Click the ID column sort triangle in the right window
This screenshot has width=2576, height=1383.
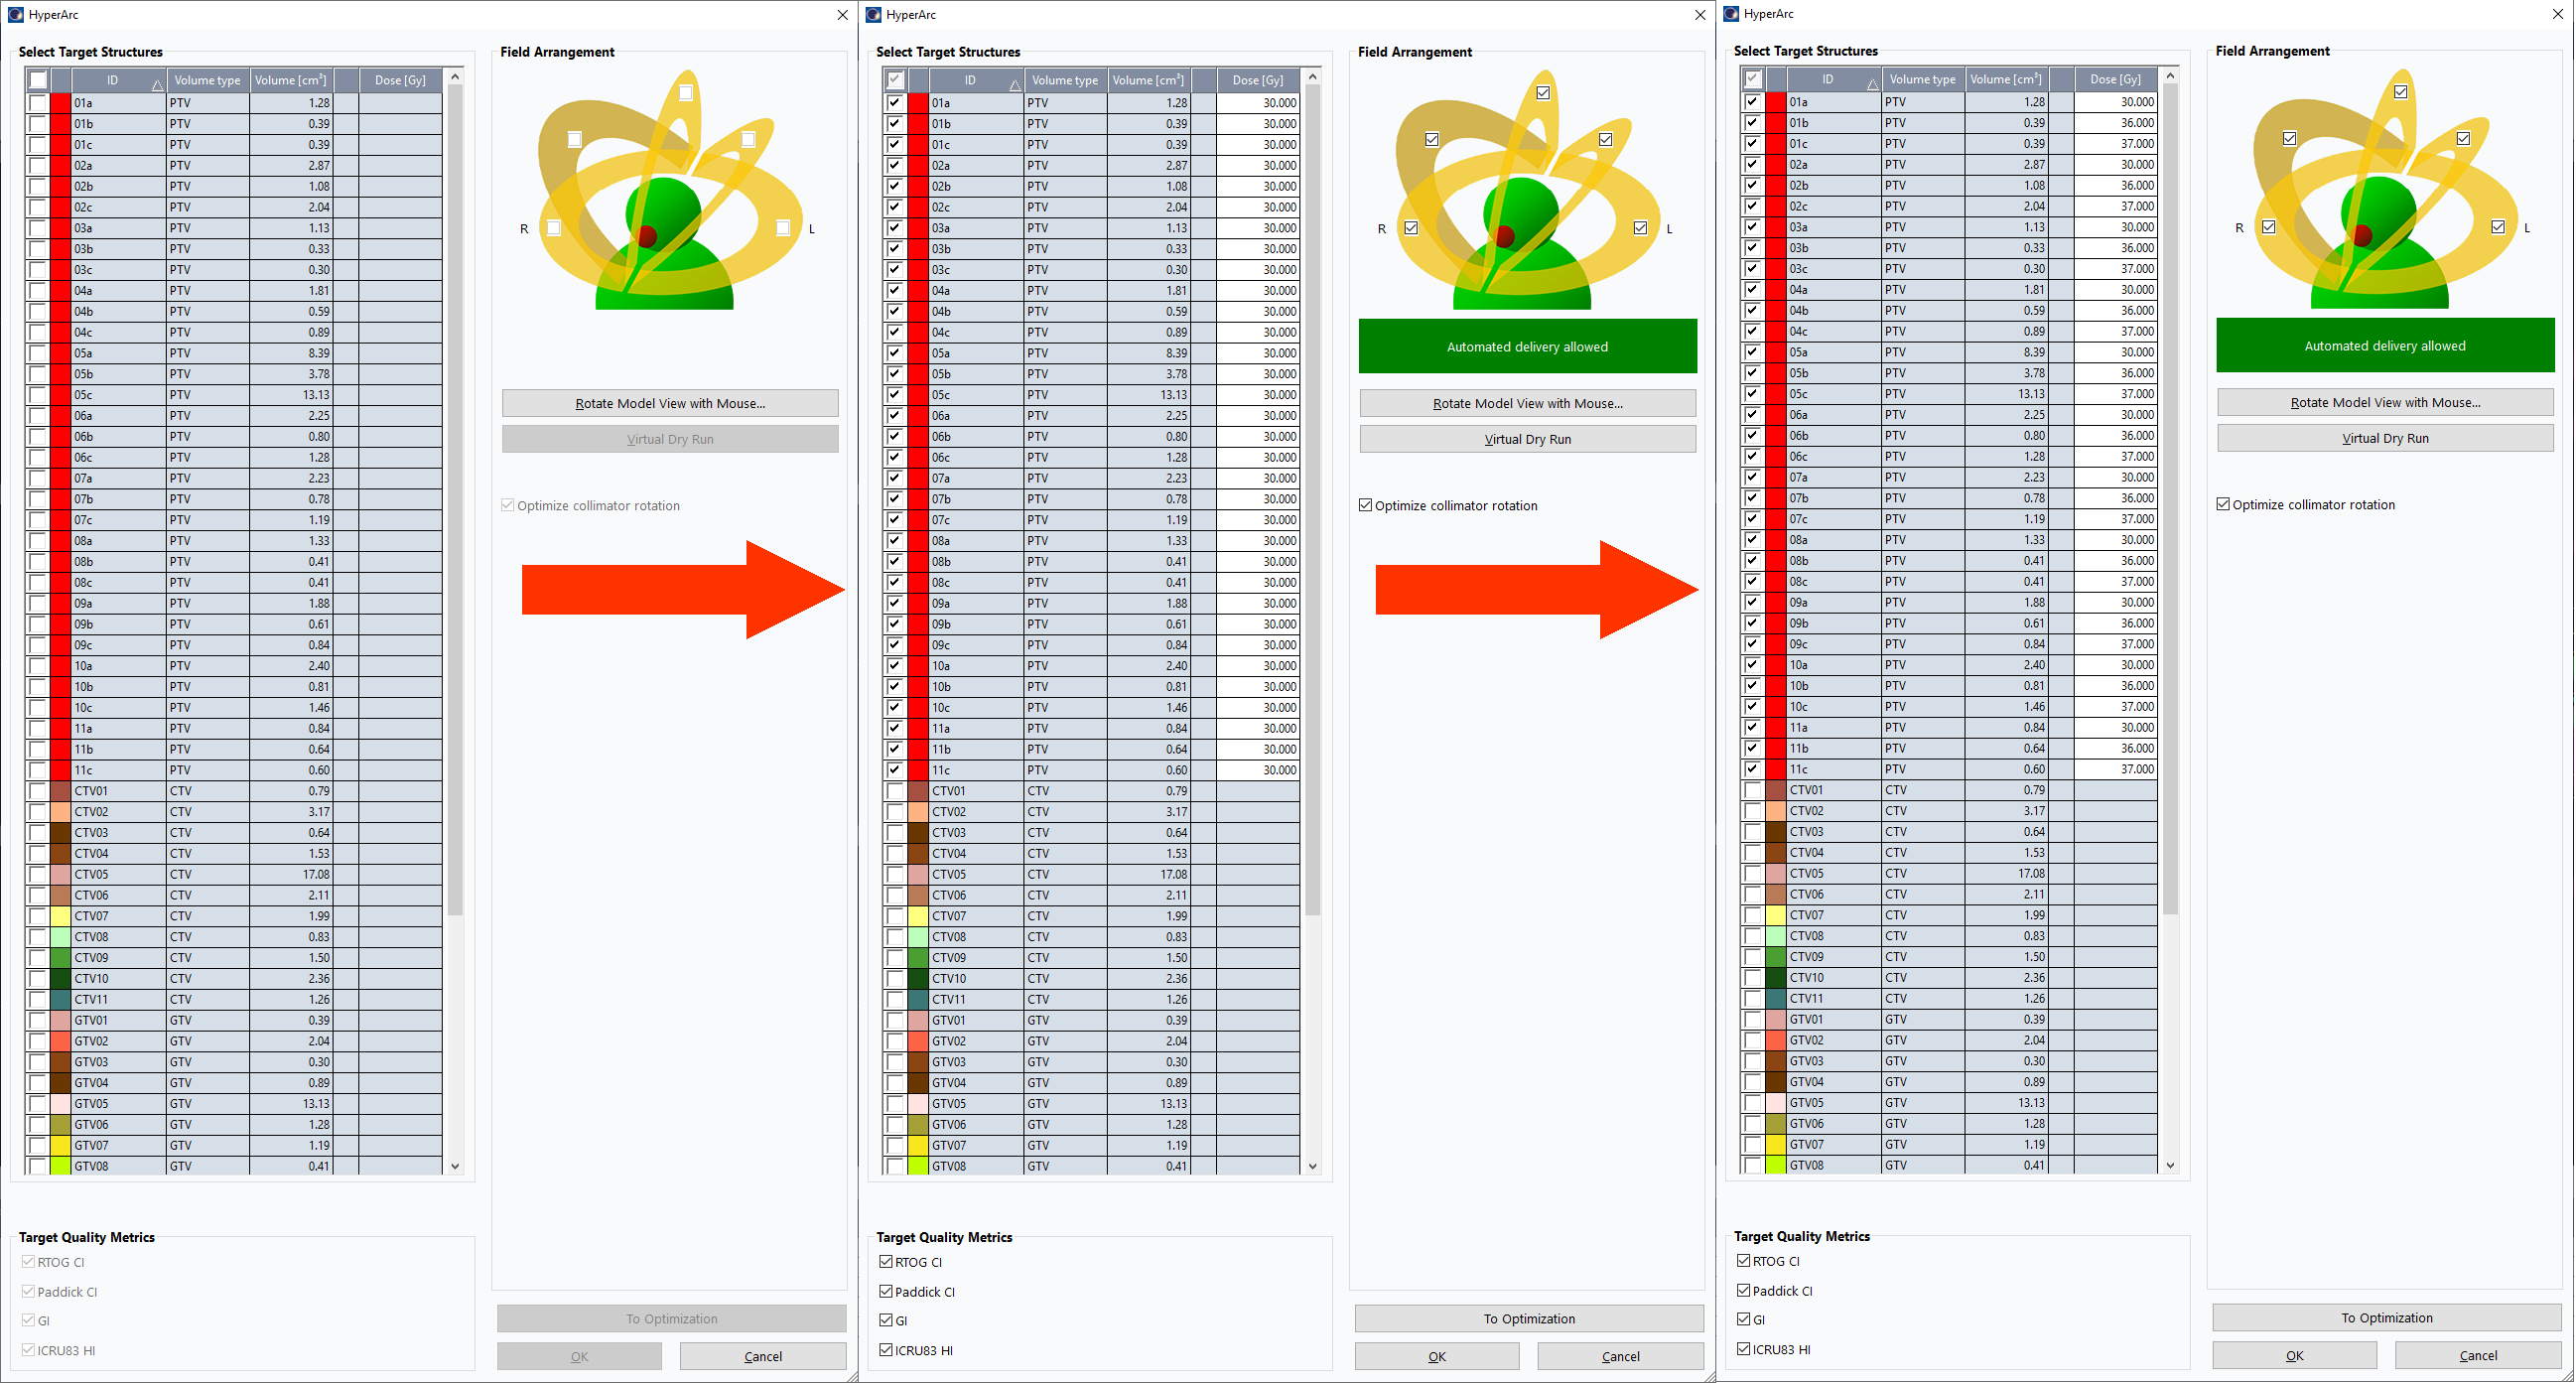[1872, 85]
